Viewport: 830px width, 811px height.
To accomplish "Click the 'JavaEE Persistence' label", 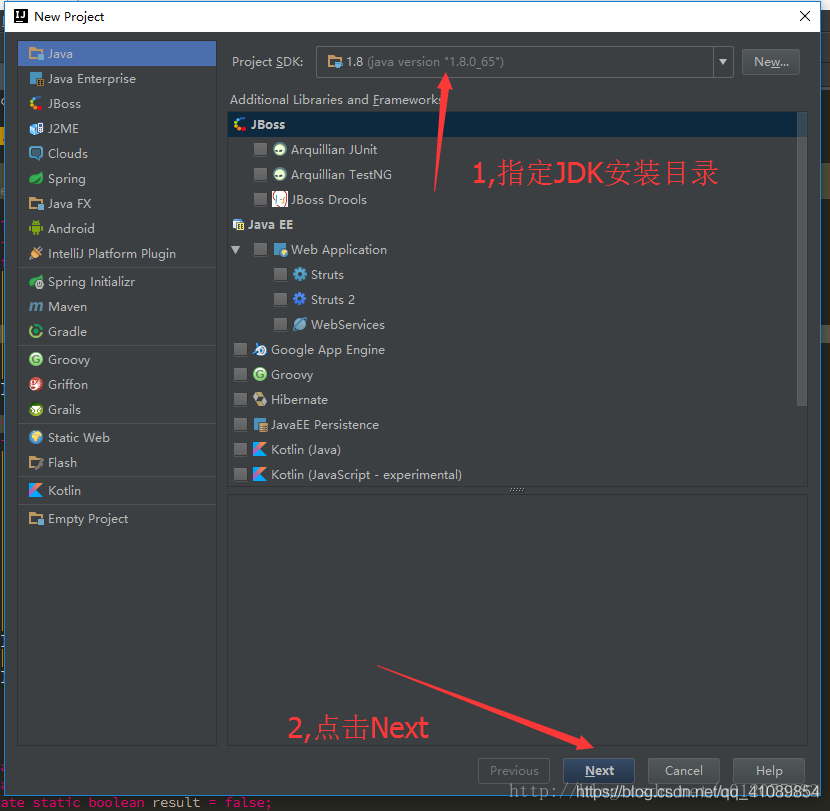I will tap(325, 425).
